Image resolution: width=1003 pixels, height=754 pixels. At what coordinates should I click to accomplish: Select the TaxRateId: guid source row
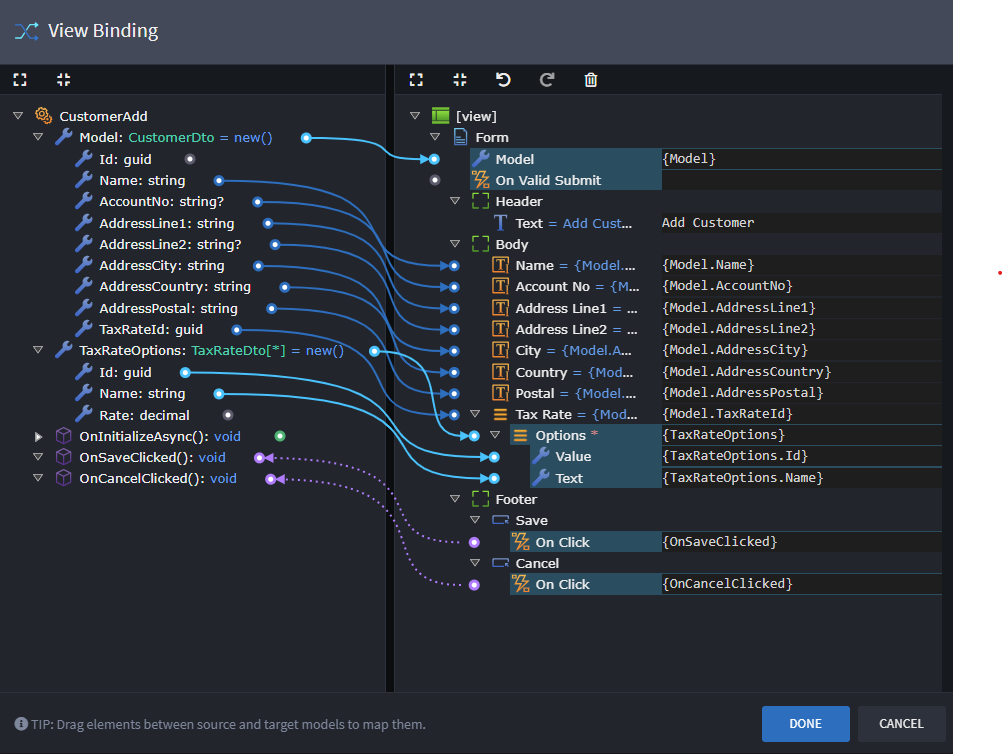pos(139,329)
